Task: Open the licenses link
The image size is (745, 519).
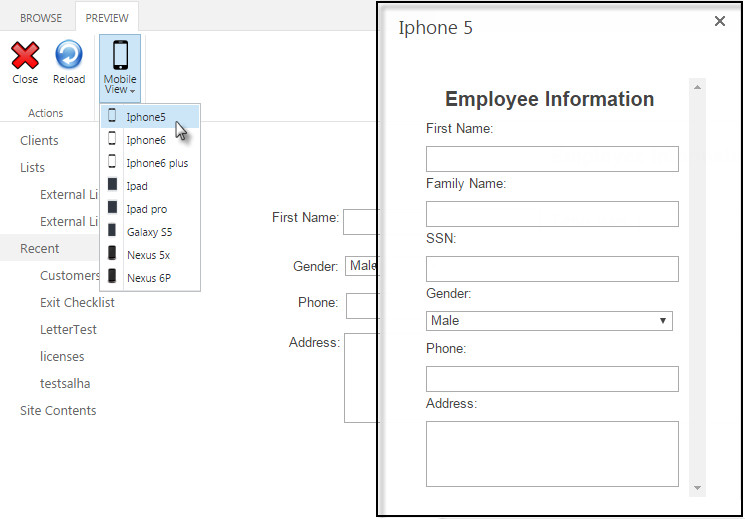Action: [62, 357]
